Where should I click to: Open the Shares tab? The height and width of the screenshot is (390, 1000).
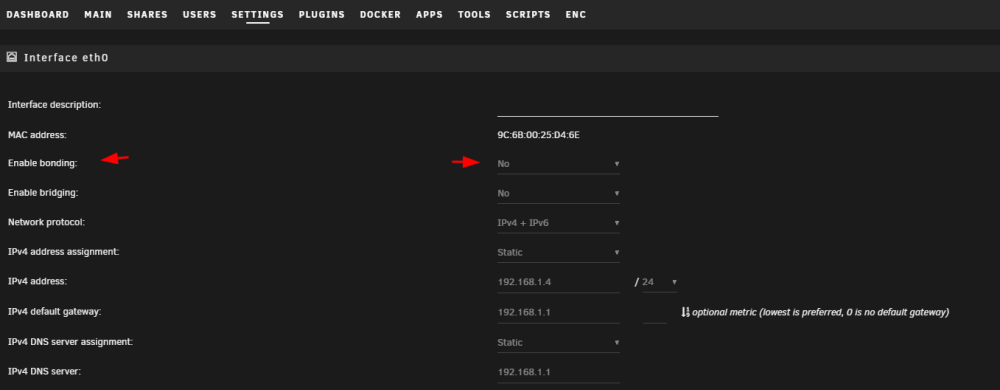click(x=147, y=15)
